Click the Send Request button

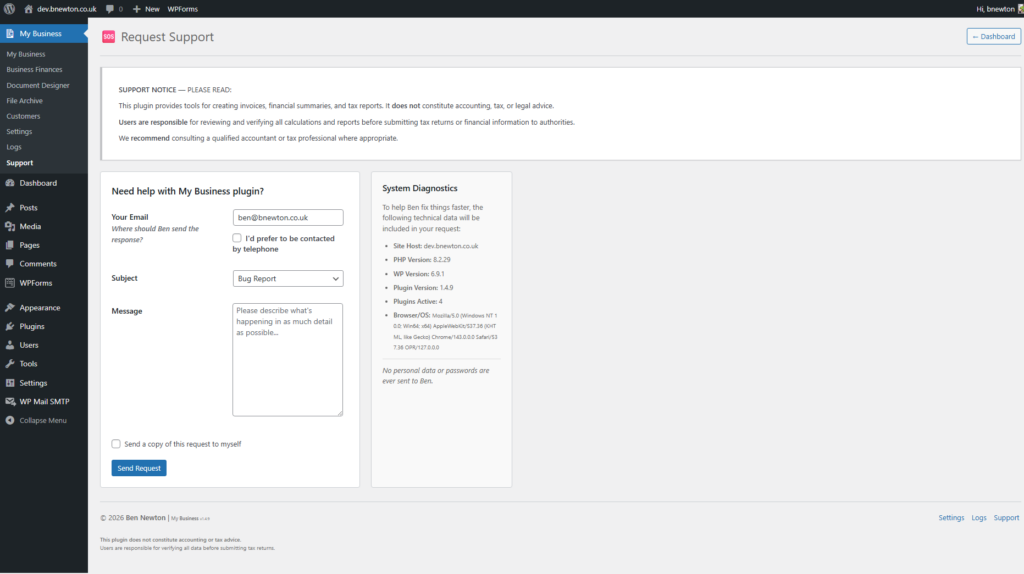click(139, 468)
